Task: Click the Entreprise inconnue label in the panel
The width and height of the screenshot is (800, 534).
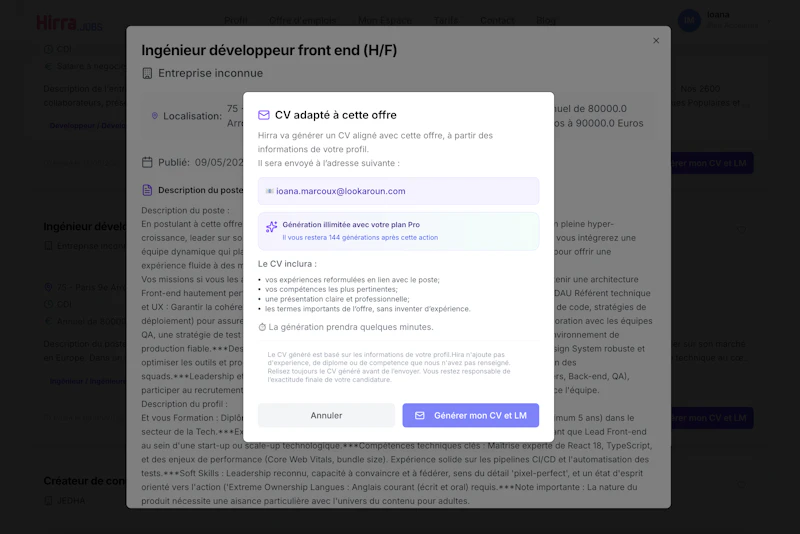Action: pyautogui.click(x=210, y=73)
